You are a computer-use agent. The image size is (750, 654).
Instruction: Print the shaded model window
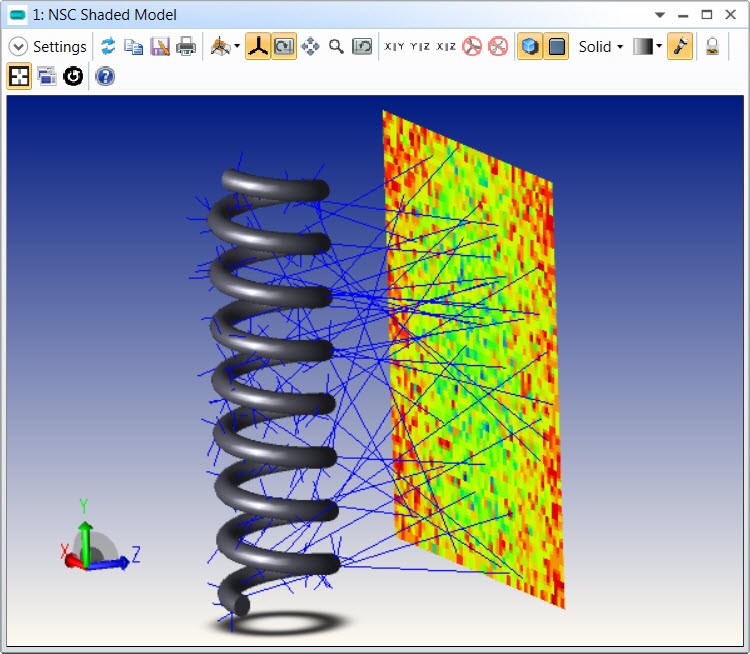click(x=186, y=46)
